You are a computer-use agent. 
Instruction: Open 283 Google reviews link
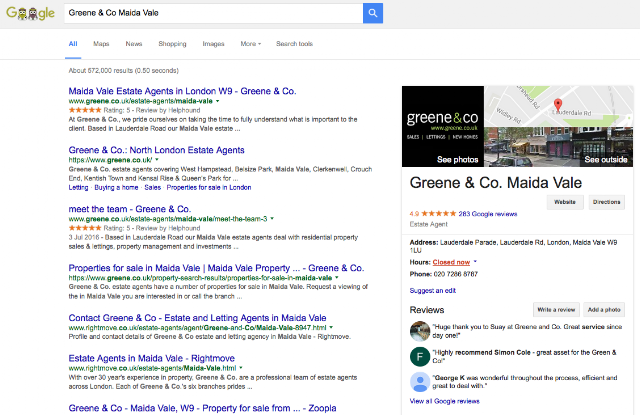pos(488,214)
